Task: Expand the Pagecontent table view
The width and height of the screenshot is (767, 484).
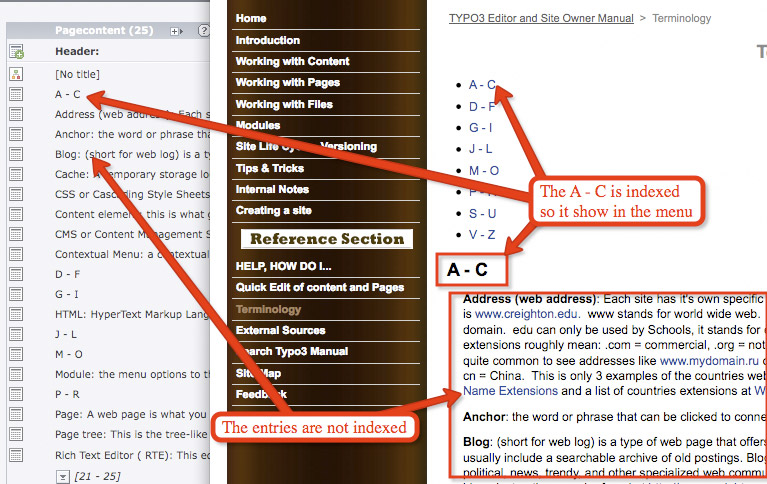Action: [x=176, y=31]
